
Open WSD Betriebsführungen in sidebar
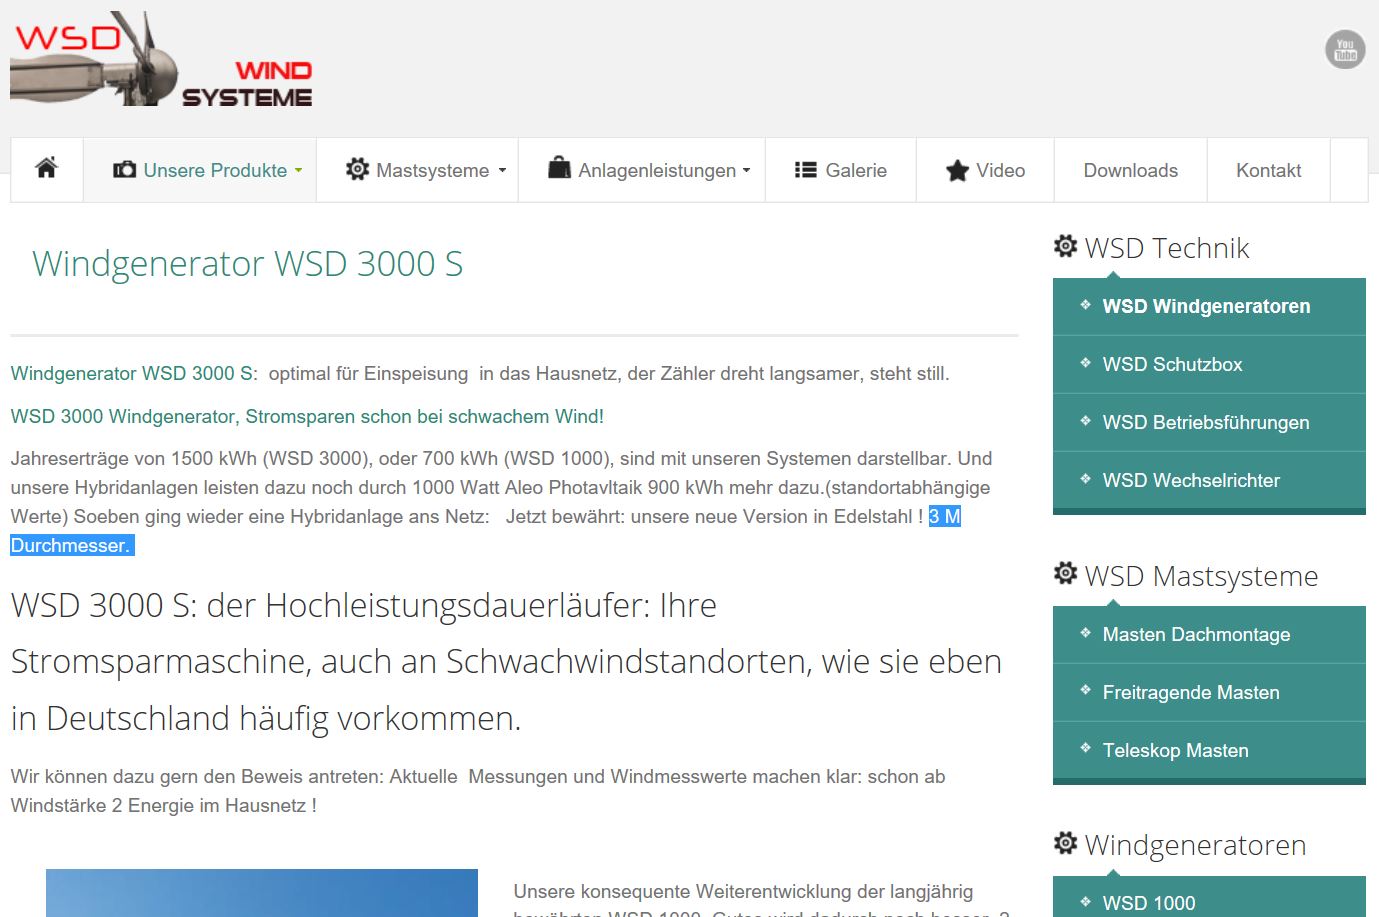coord(1205,423)
